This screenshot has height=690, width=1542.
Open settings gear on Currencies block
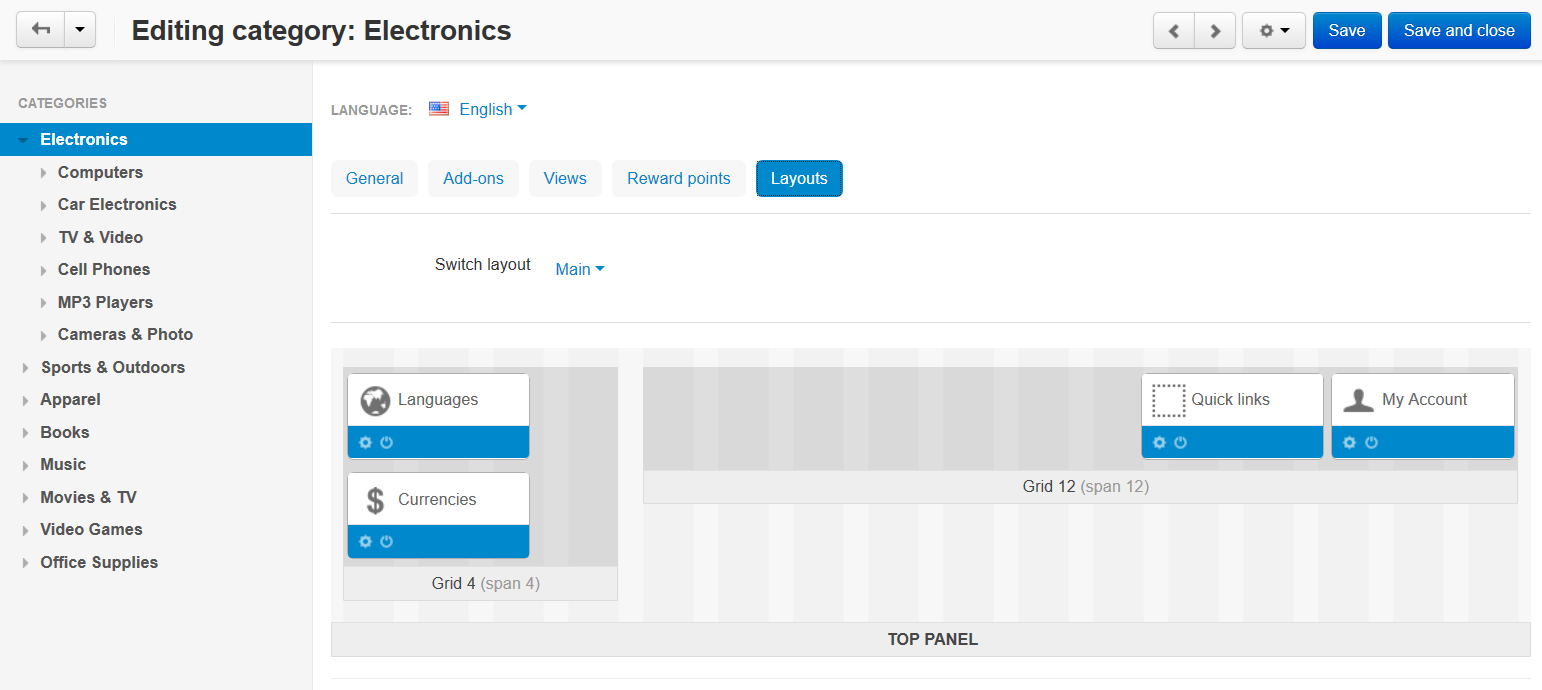(x=366, y=541)
